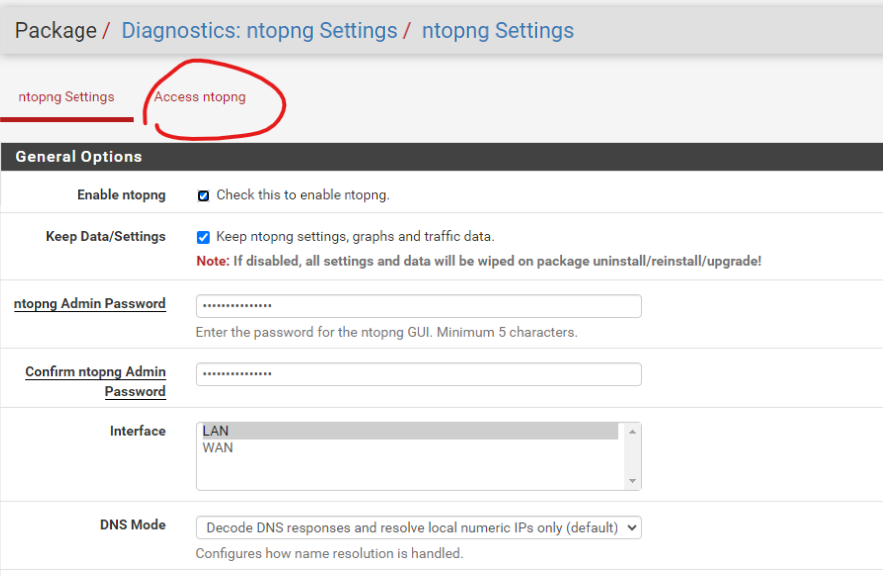Expand the DNS Mode dropdown
883x576 pixels.
pyautogui.click(x=418, y=527)
